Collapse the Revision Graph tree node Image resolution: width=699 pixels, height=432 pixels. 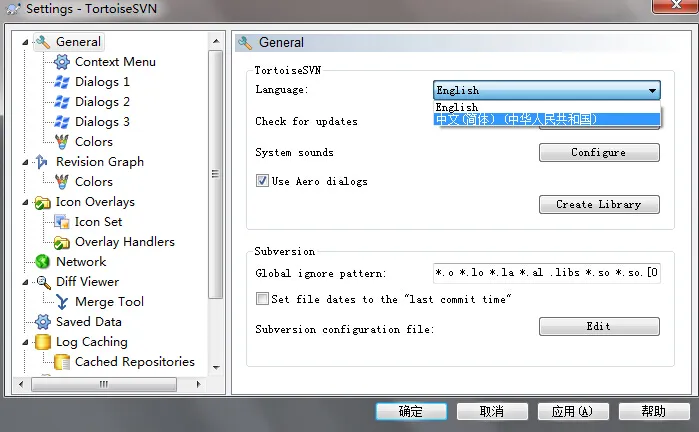[x=25, y=162]
